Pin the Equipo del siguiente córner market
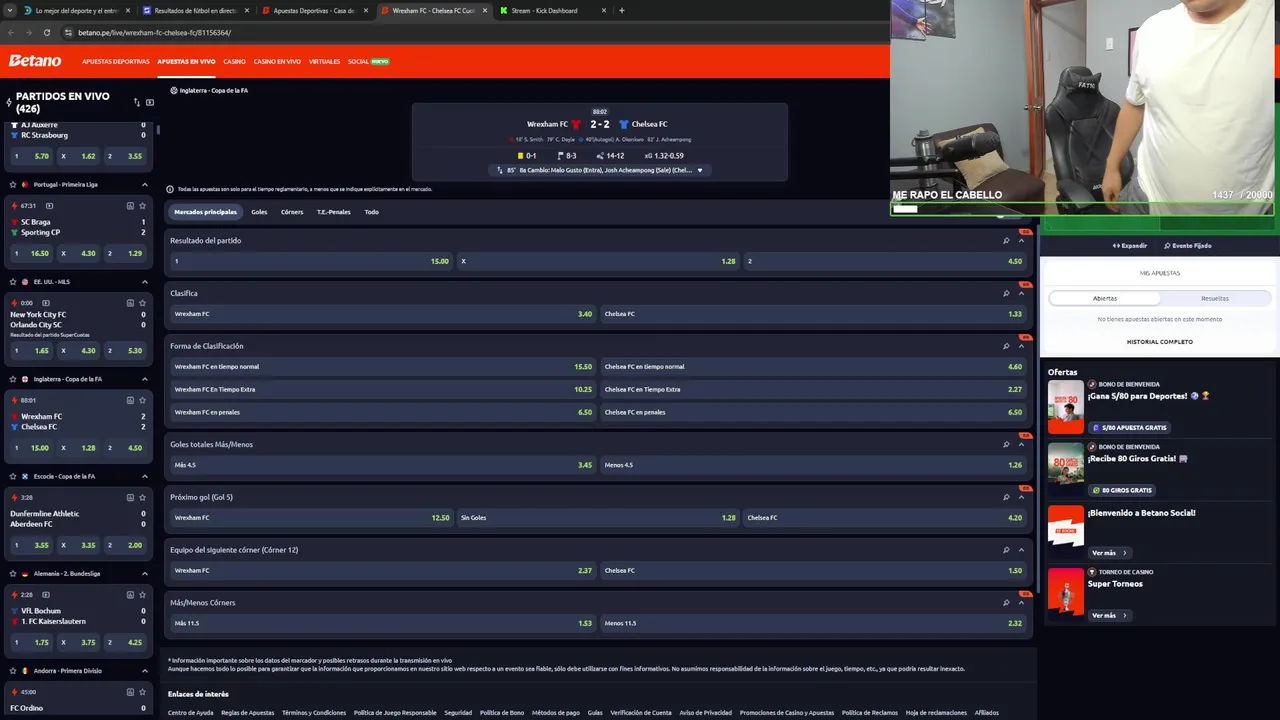 [x=1006, y=550]
